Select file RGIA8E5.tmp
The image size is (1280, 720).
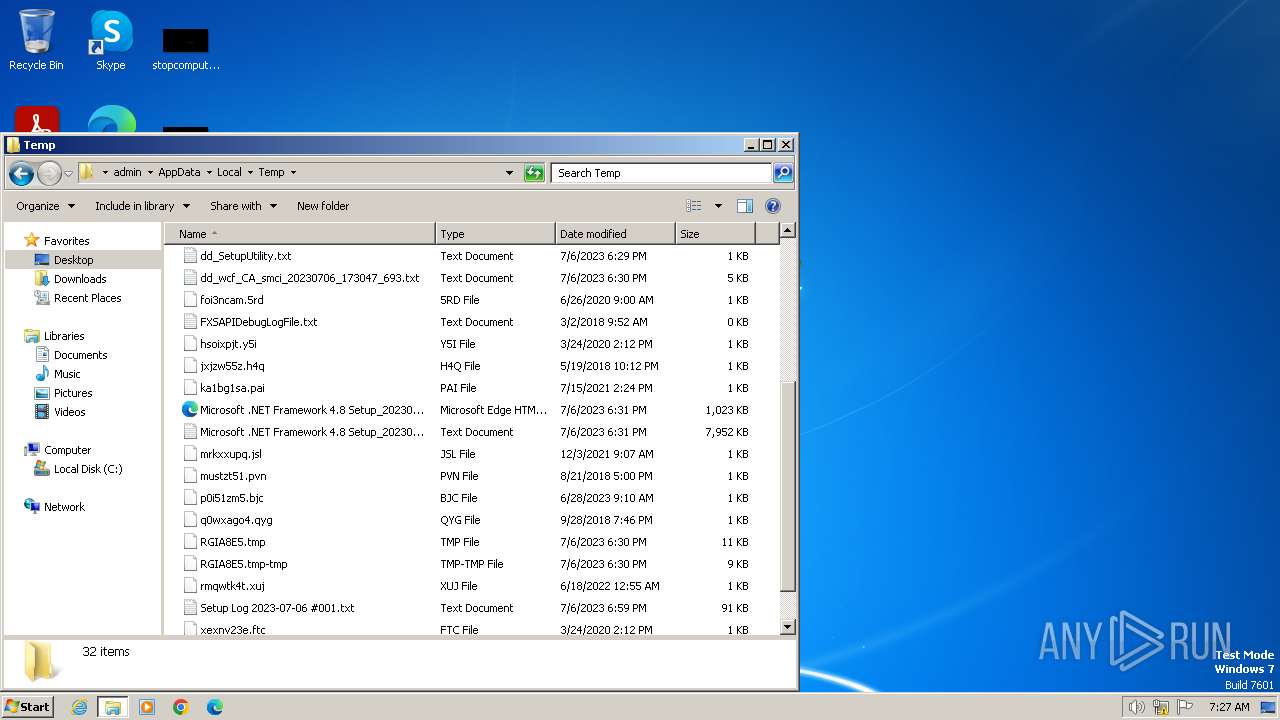click(232, 542)
